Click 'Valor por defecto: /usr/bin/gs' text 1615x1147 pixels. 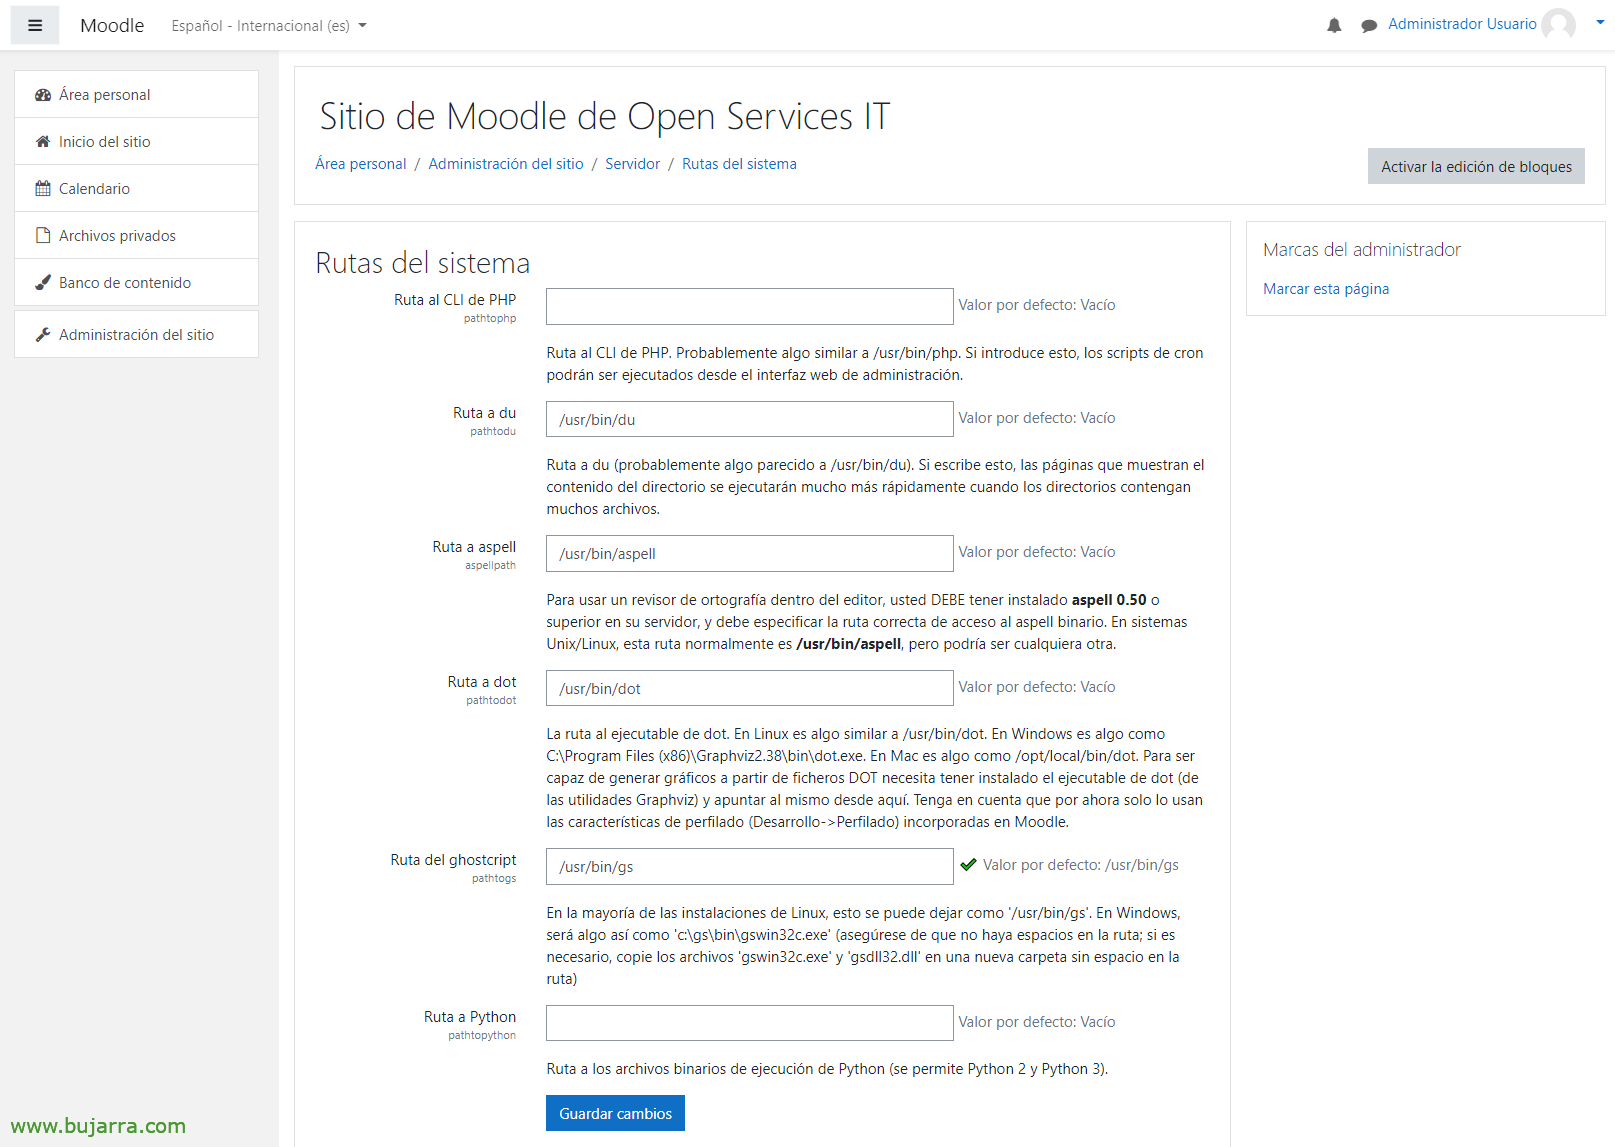(1080, 865)
